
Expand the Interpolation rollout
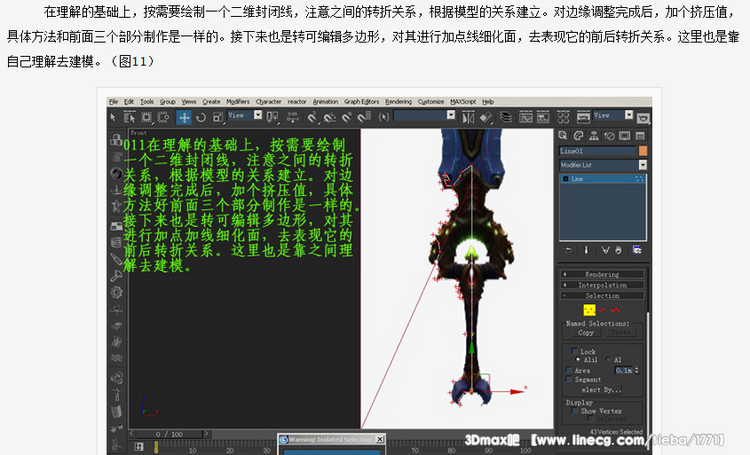[602, 285]
